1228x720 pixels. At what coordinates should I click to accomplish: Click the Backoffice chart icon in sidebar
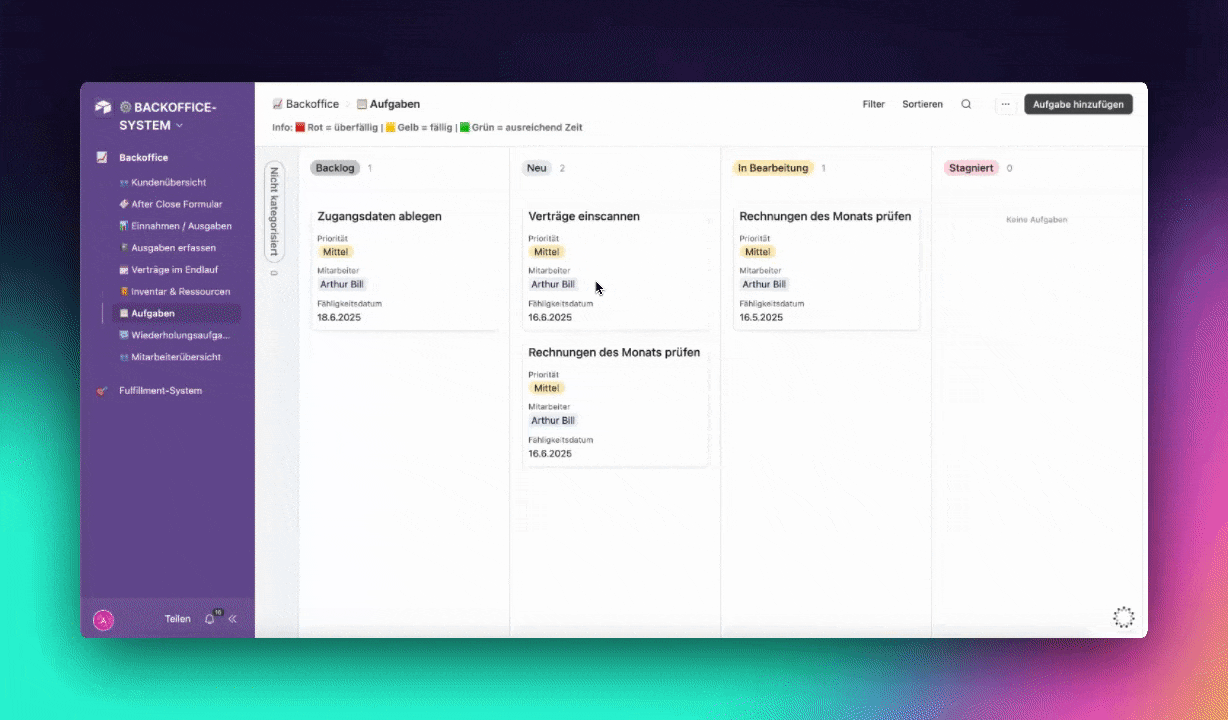coord(102,158)
